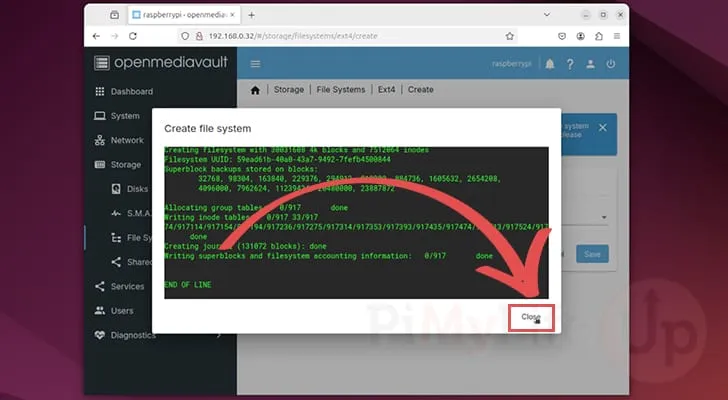Close the raspberrypi browser tab
Image resolution: width=728 pixels, height=400 pixels.
(x=232, y=15)
